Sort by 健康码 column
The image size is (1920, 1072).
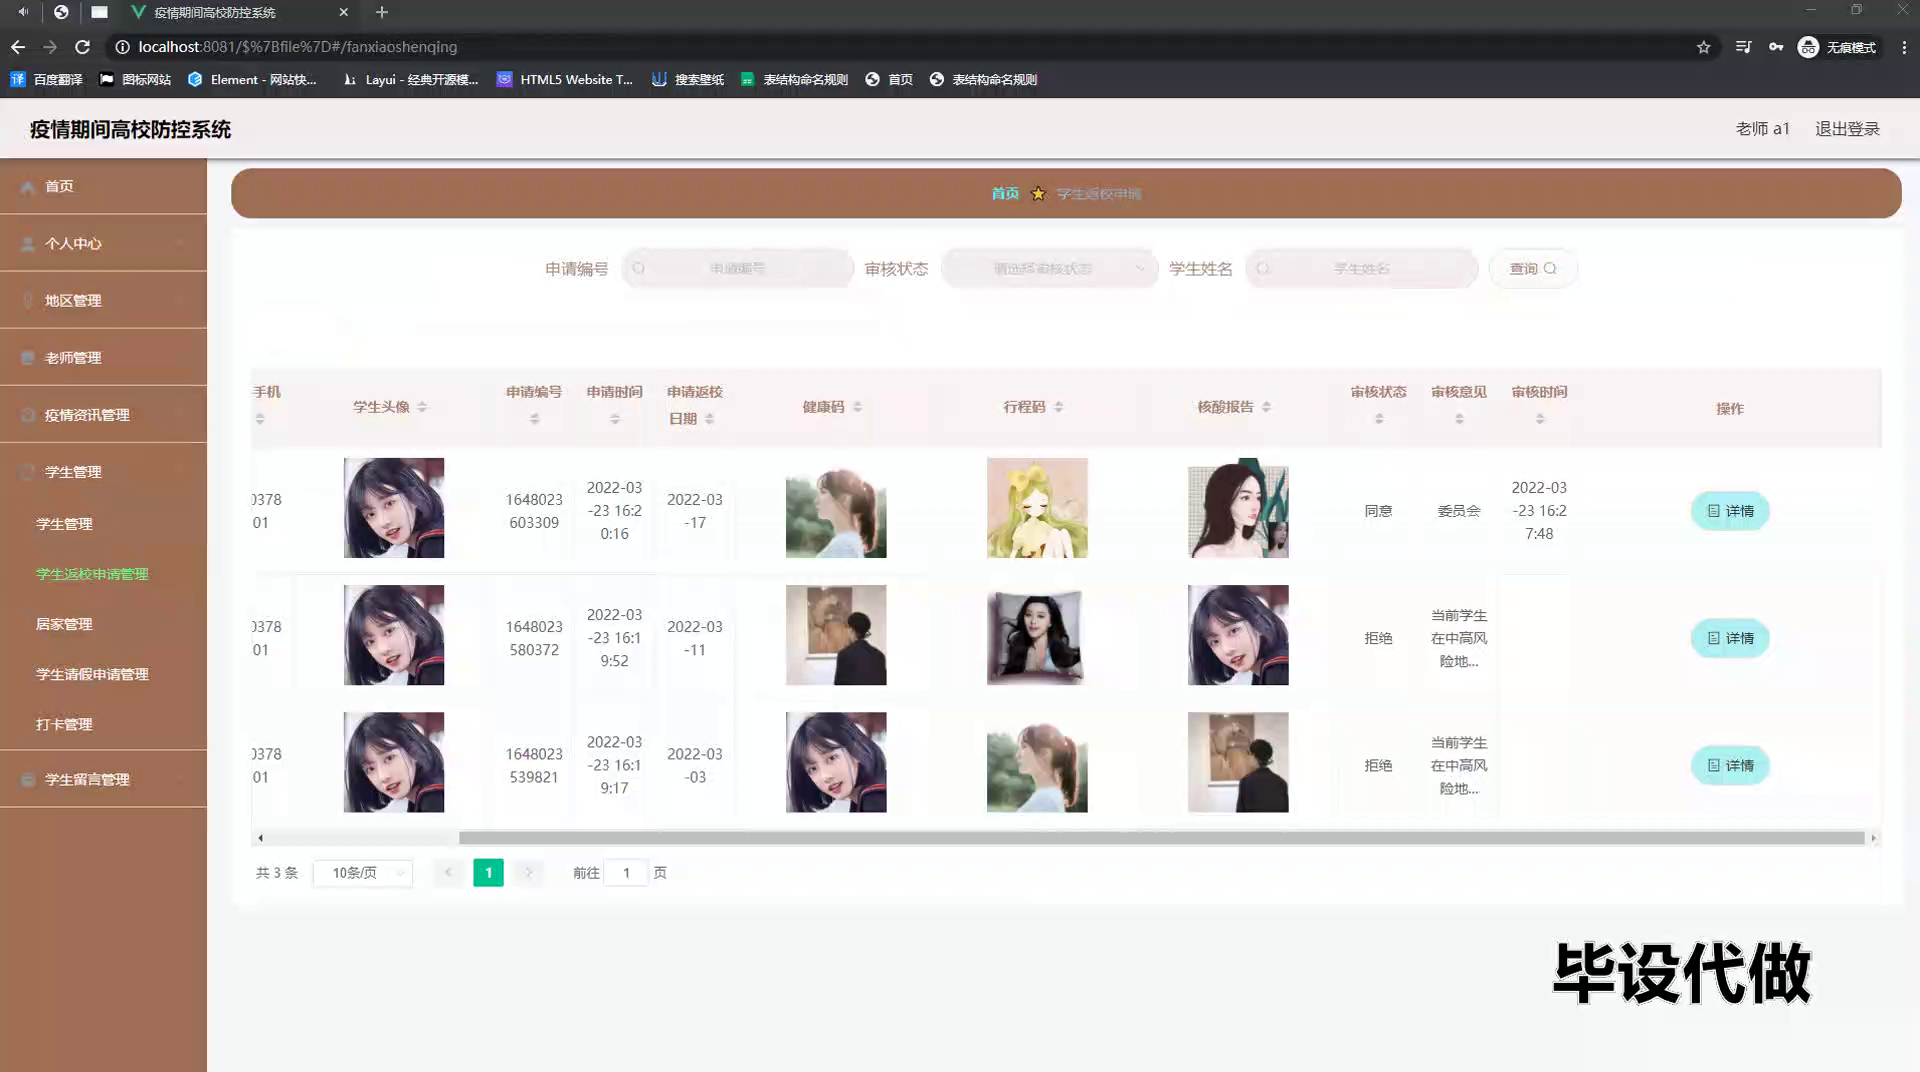[857, 407]
